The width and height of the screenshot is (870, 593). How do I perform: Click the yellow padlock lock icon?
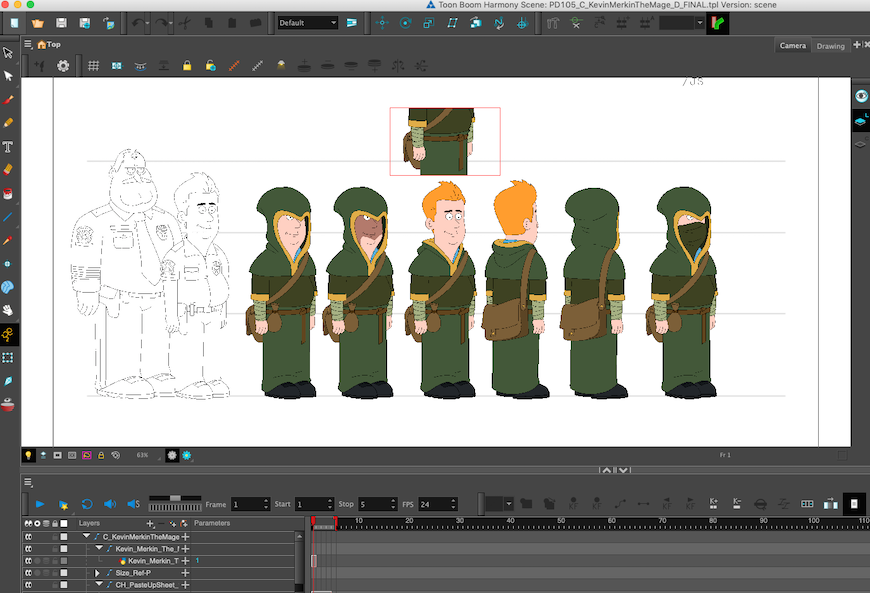tap(187, 66)
